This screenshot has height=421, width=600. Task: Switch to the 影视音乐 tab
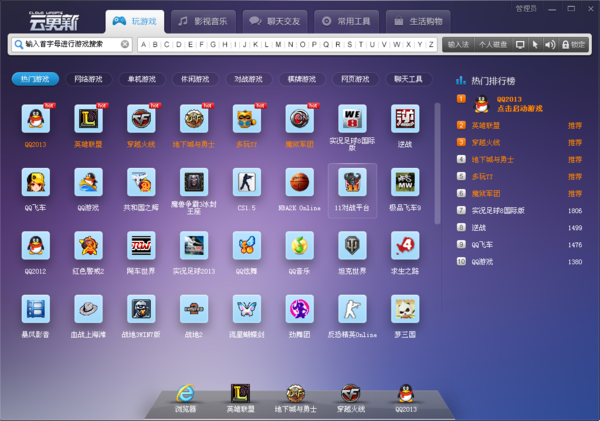point(203,21)
